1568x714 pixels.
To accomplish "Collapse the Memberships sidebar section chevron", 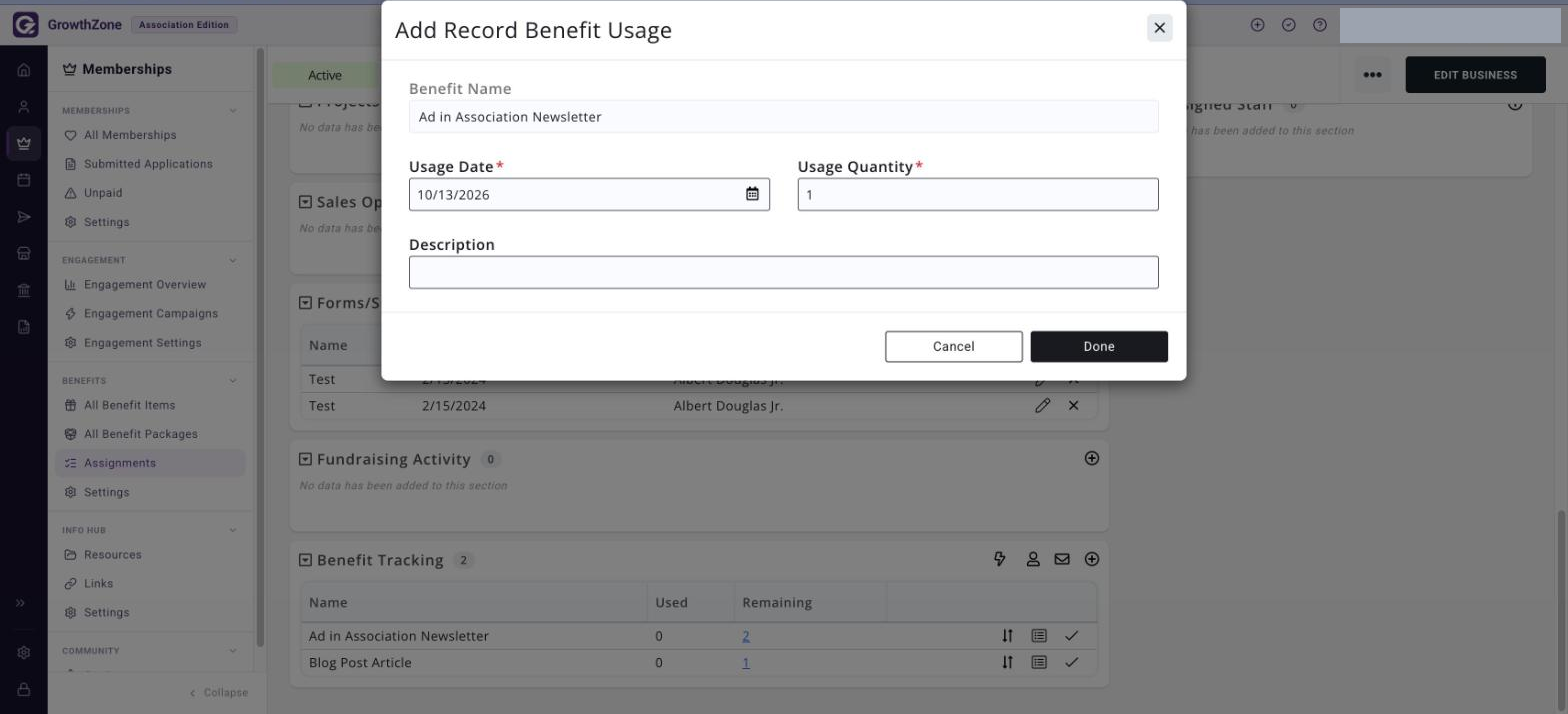I will pos(233,111).
